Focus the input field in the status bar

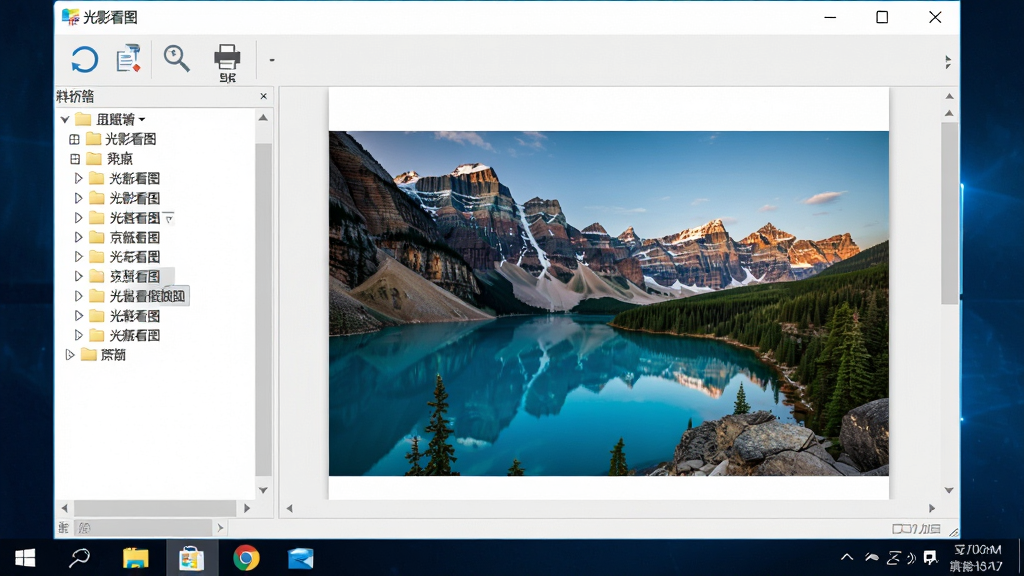pos(144,528)
